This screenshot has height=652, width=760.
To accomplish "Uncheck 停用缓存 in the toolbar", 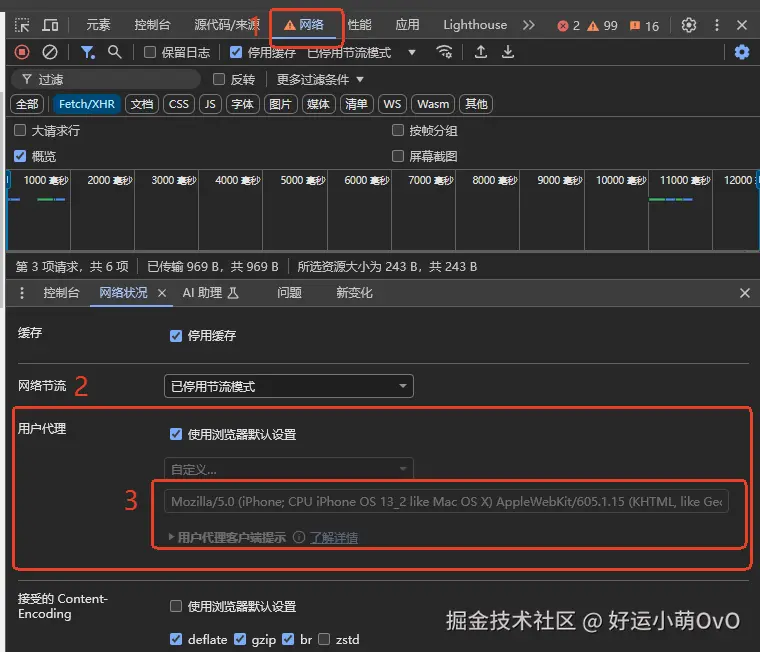I will (x=236, y=52).
